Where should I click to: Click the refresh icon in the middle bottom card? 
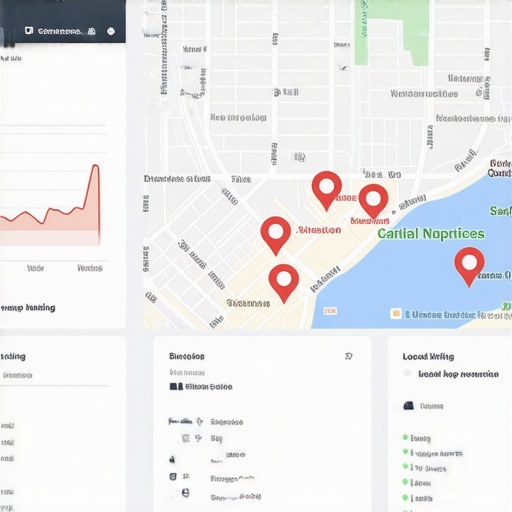tap(349, 356)
